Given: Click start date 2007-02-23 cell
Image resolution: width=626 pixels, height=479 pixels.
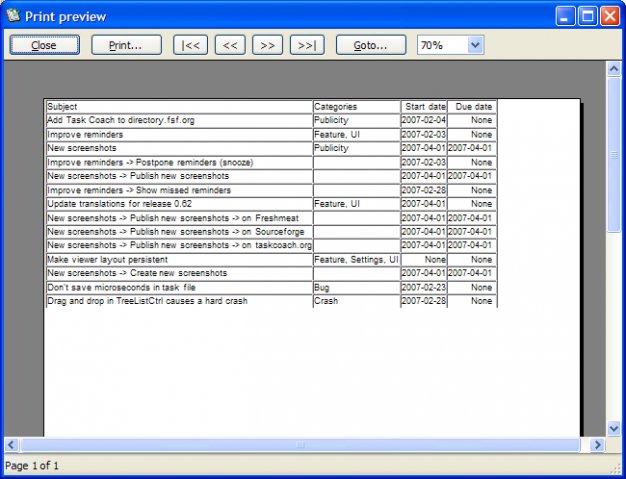Looking at the screenshot, I should tap(424, 288).
